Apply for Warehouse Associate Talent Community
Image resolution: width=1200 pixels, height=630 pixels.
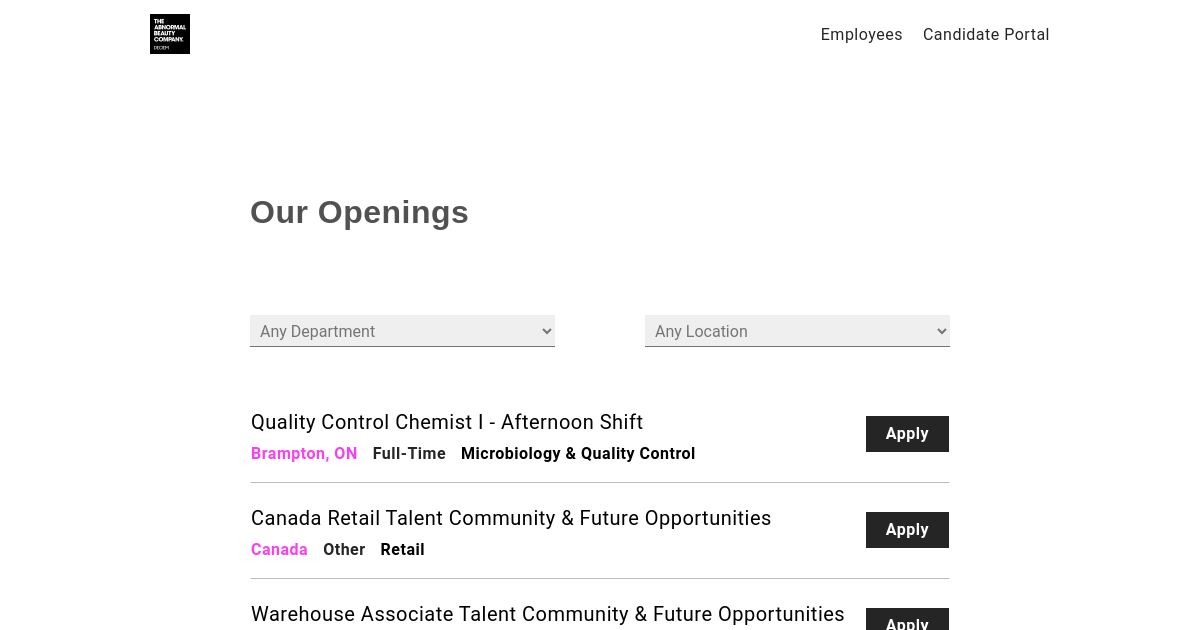tap(907, 619)
